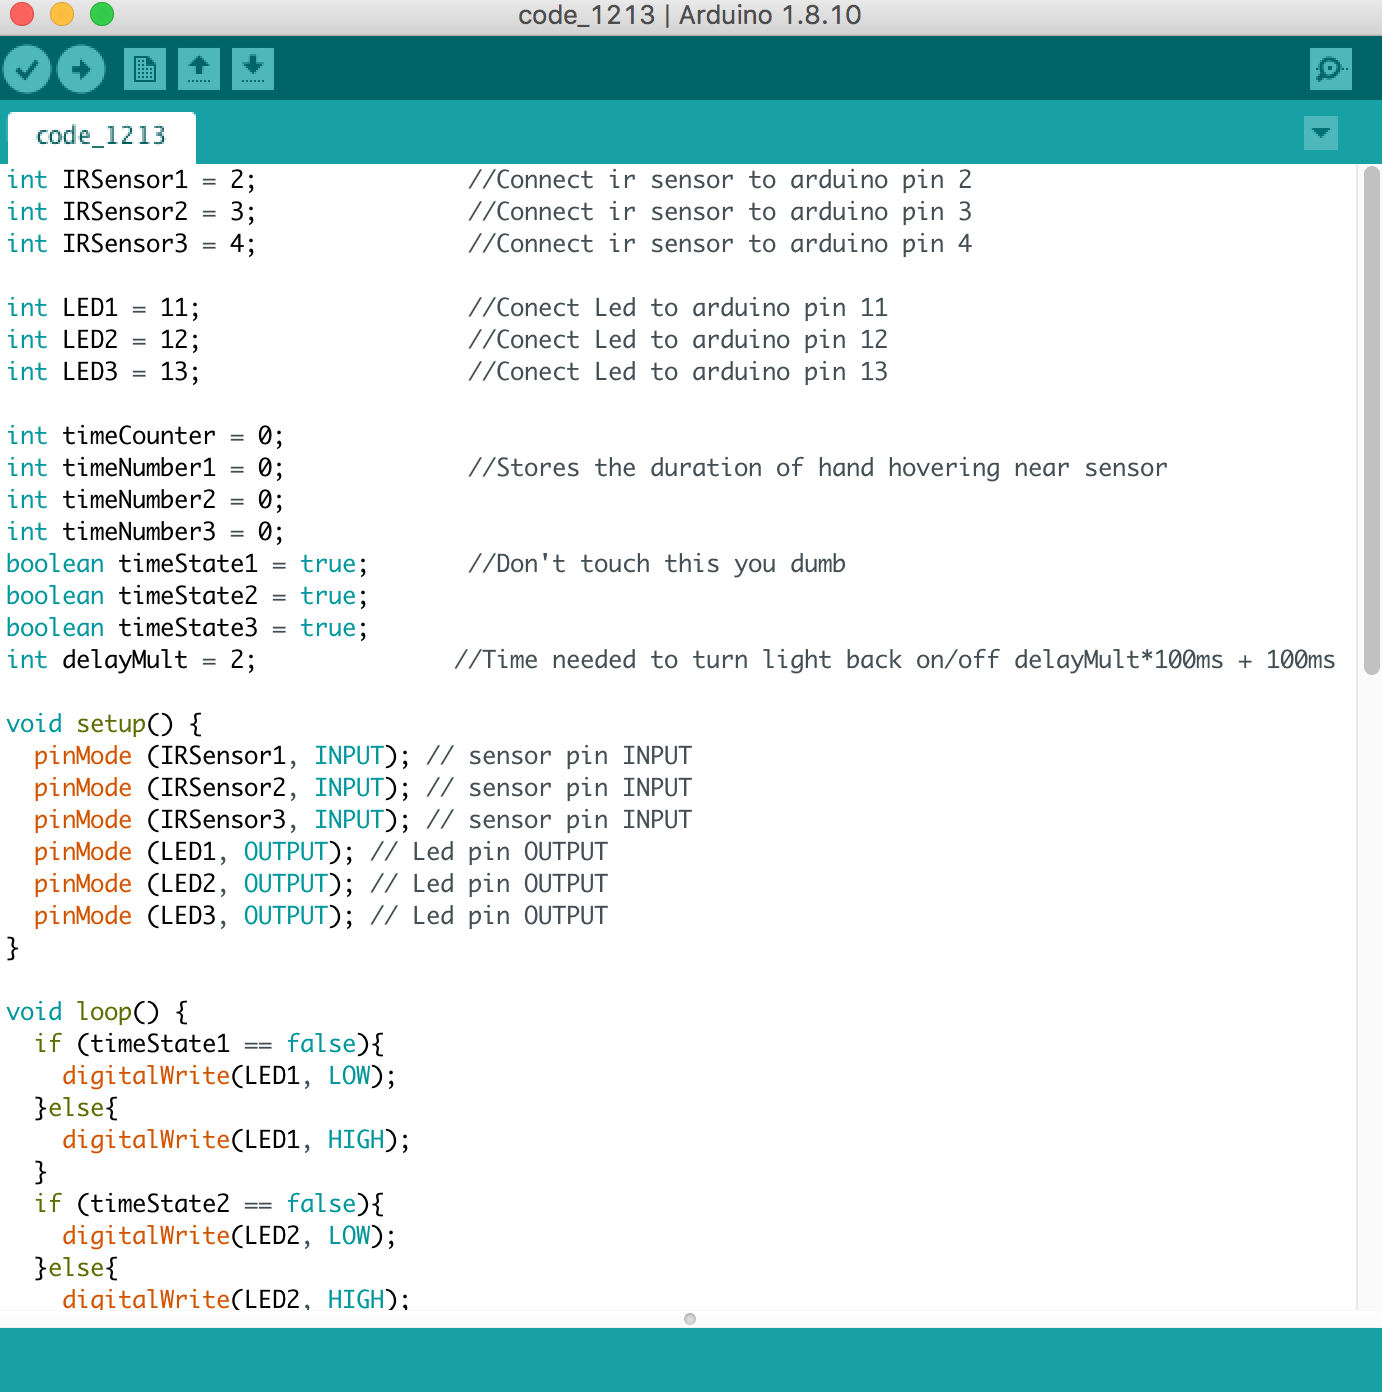1382x1392 pixels.
Task: Click 'boolean timeState3 = true;' line
Action: (x=187, y=628)
